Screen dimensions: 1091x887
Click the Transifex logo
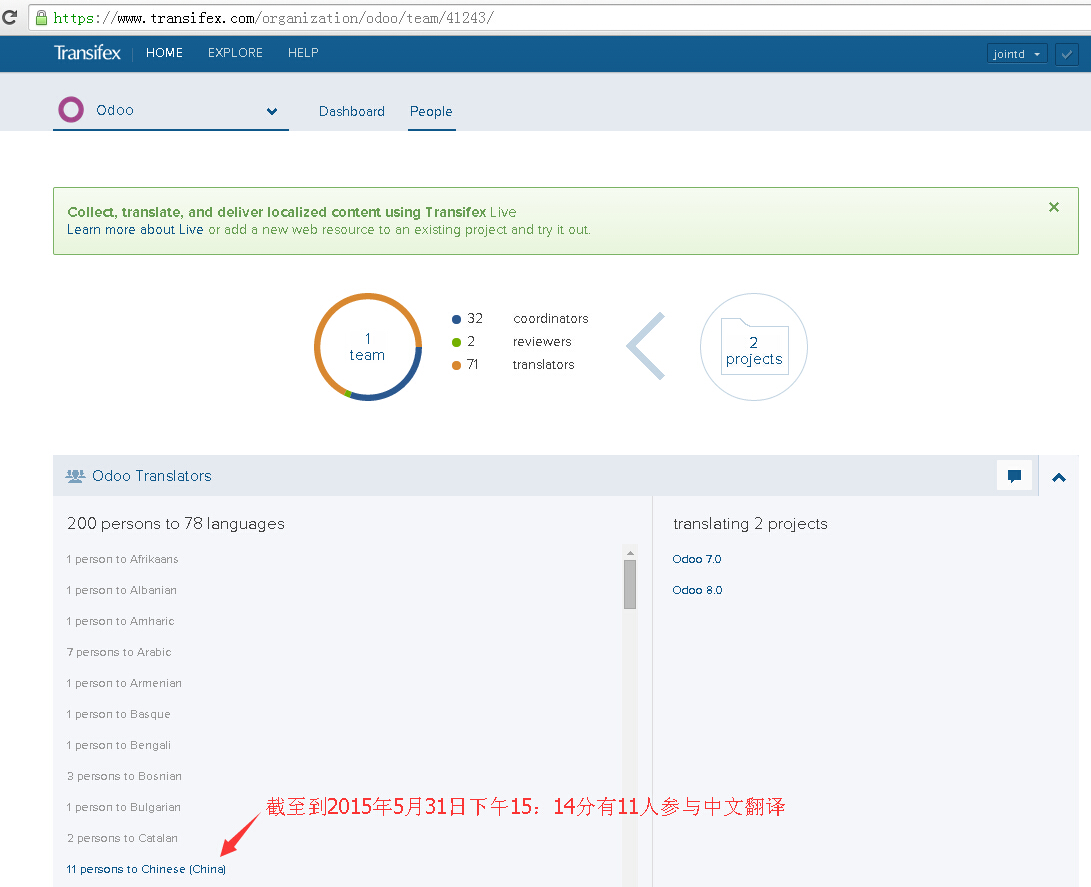pyautogui.click(x=87, y=53)
